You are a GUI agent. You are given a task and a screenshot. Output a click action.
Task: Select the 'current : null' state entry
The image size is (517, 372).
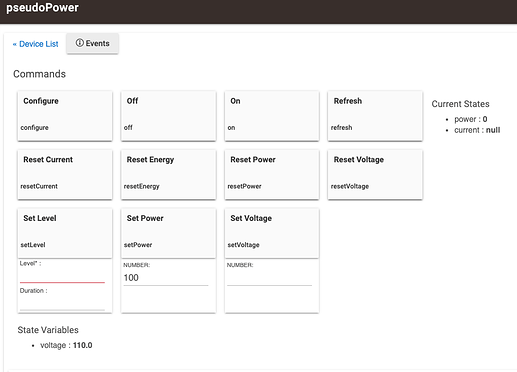477,130
